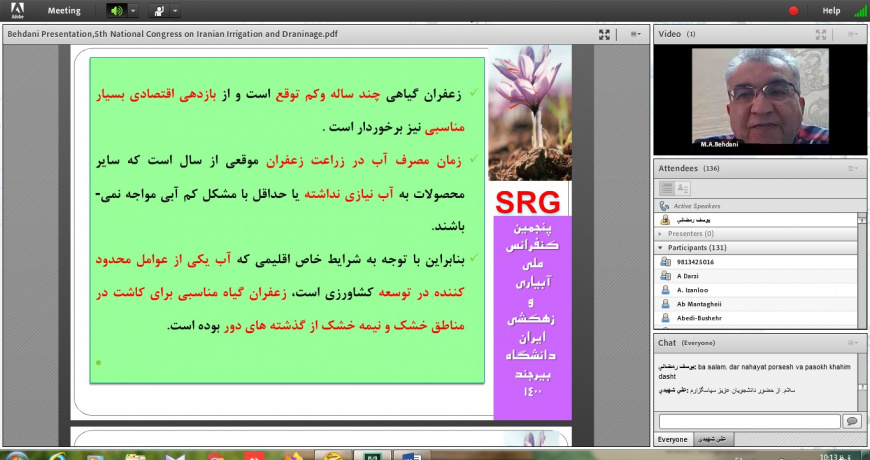Toggle full screen on the Share pod
Screen dimensions: 870x460
(x=605, y=34)
